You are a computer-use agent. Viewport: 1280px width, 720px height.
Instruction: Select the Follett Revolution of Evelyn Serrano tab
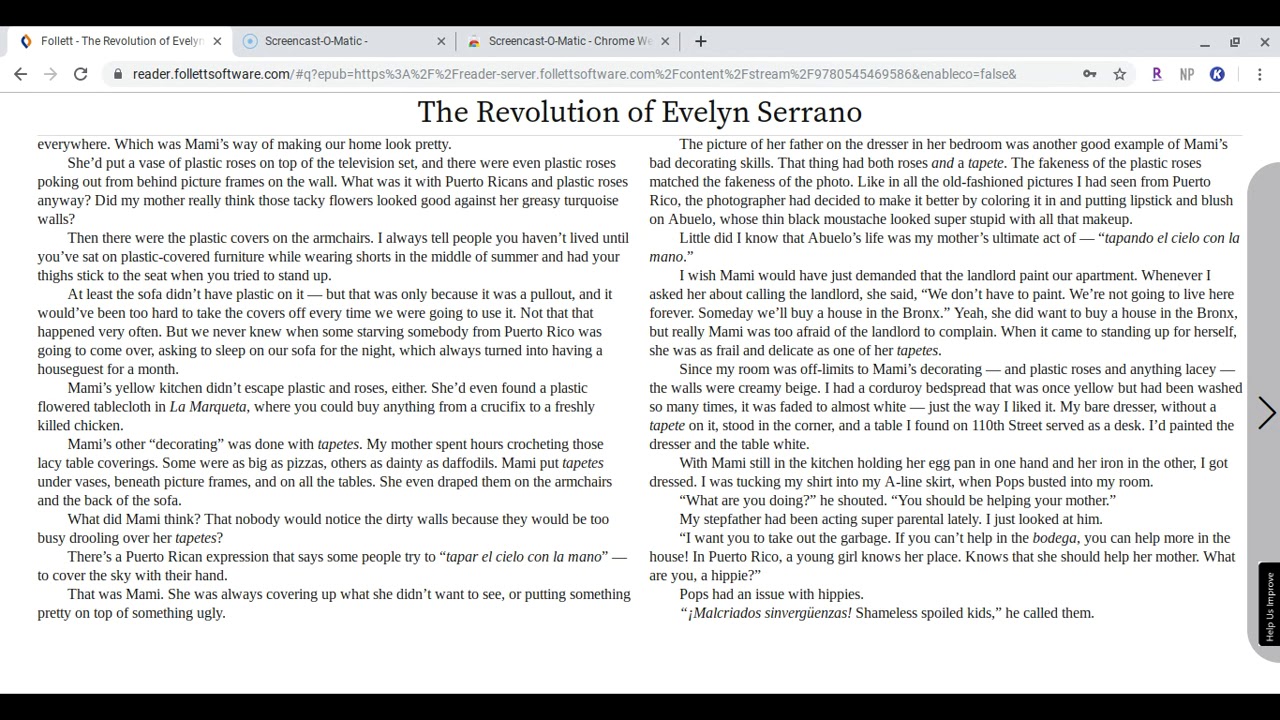[x=119, y=41]
